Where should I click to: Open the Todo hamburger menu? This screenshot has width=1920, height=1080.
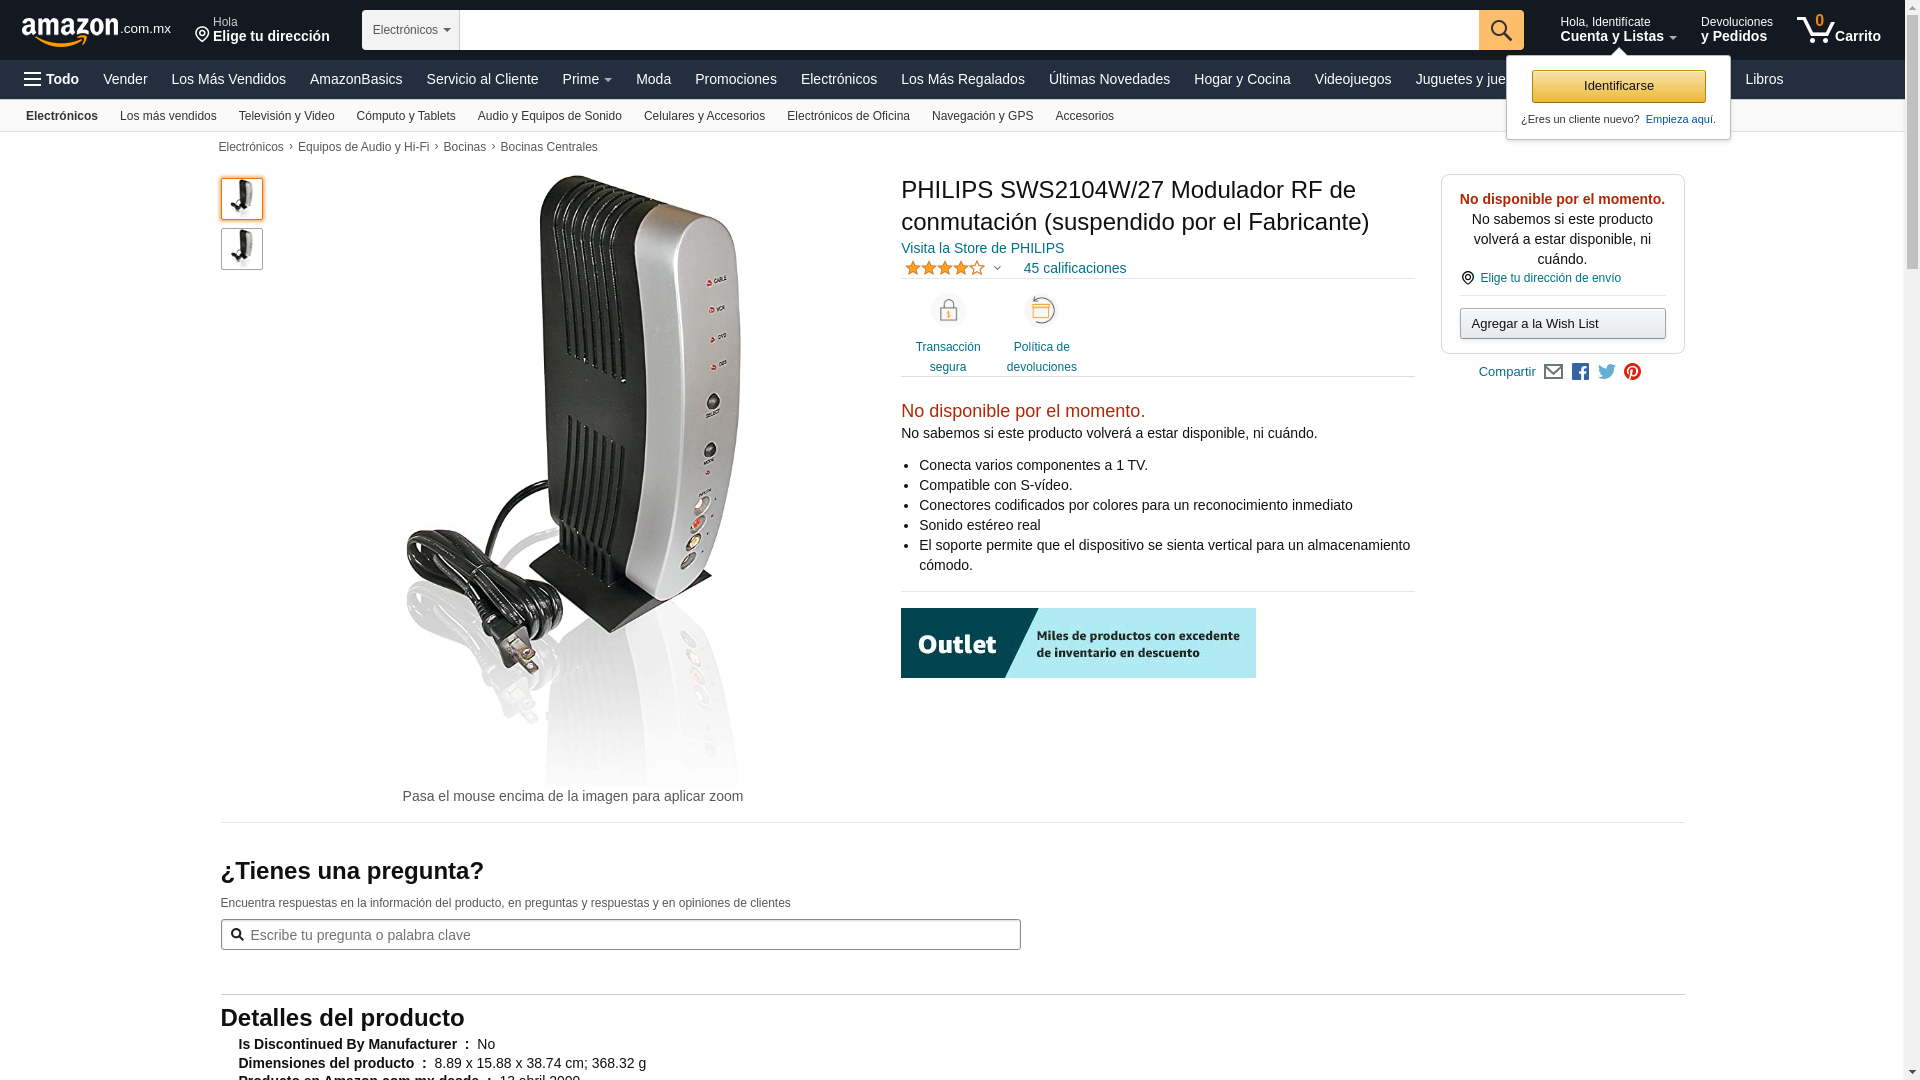coord(52,79)
